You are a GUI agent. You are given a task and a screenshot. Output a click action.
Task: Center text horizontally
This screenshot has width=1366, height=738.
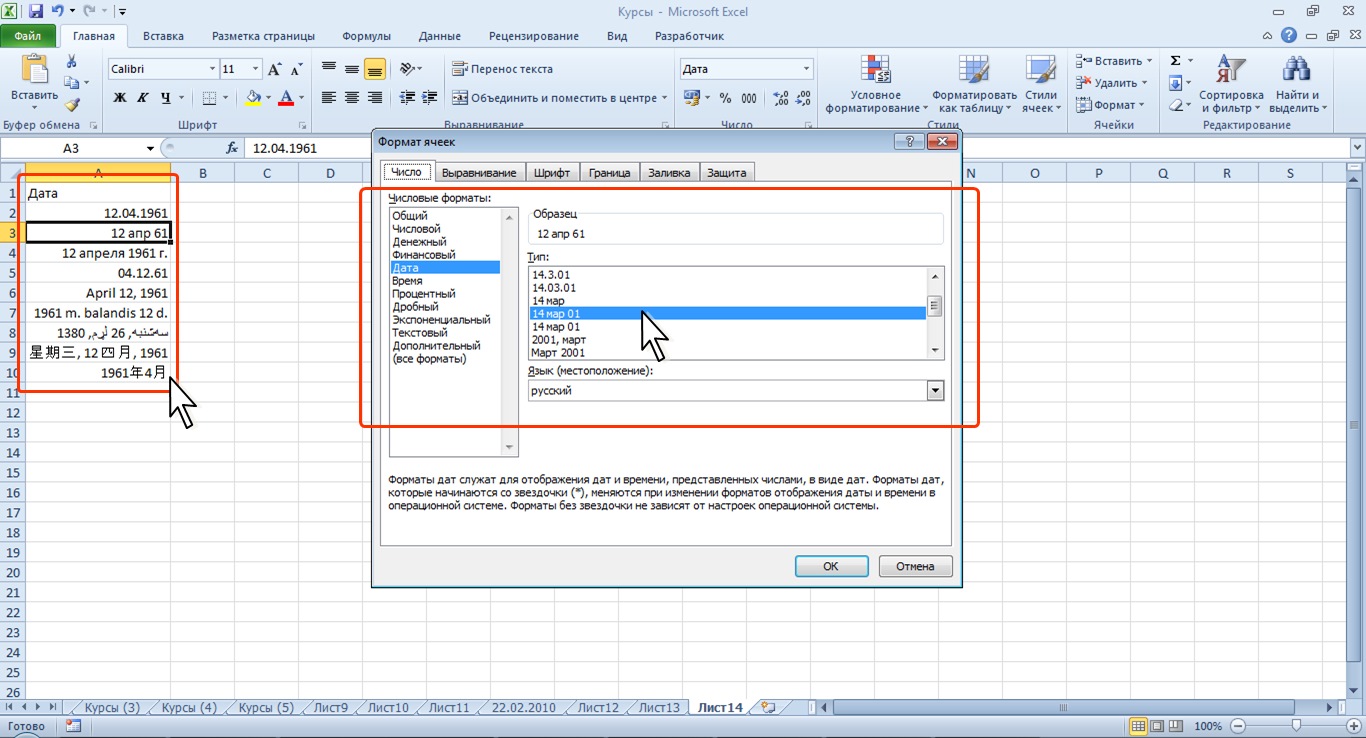click(x=352, y=98)
